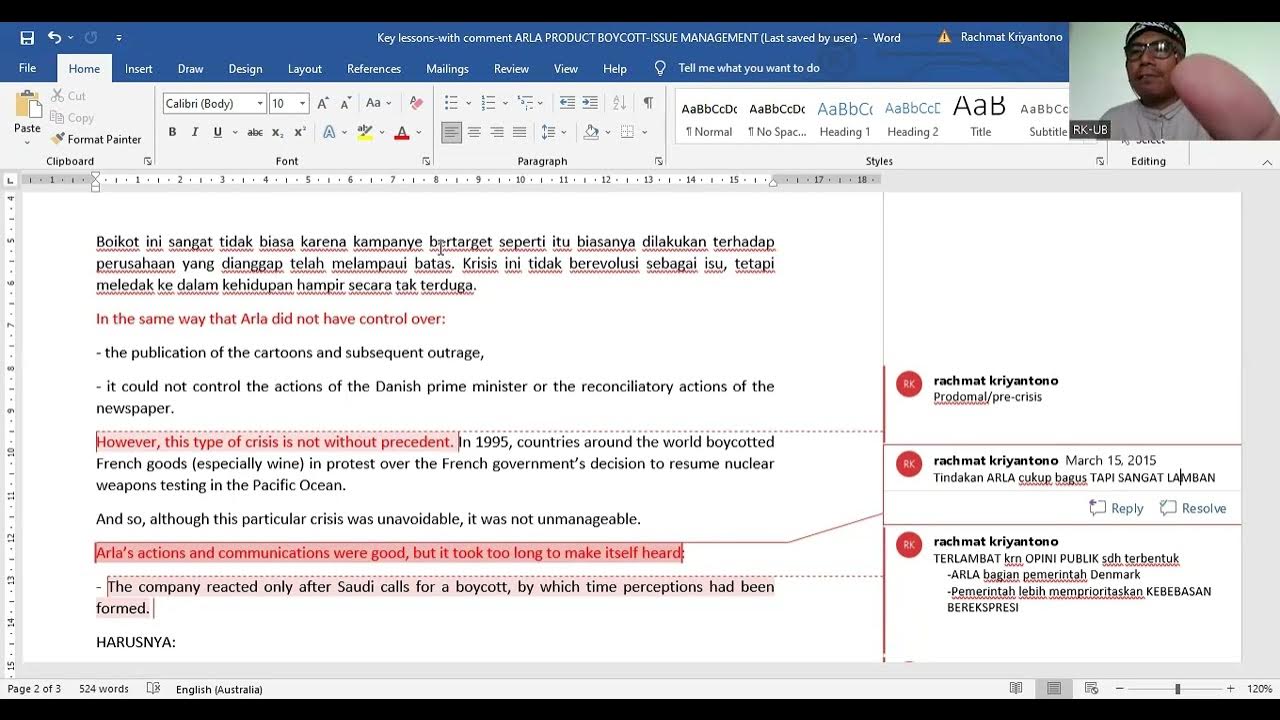The image size is (1280, 720).
Task: Click the Redo button in quick access toolbar
Action: [91, 38]
